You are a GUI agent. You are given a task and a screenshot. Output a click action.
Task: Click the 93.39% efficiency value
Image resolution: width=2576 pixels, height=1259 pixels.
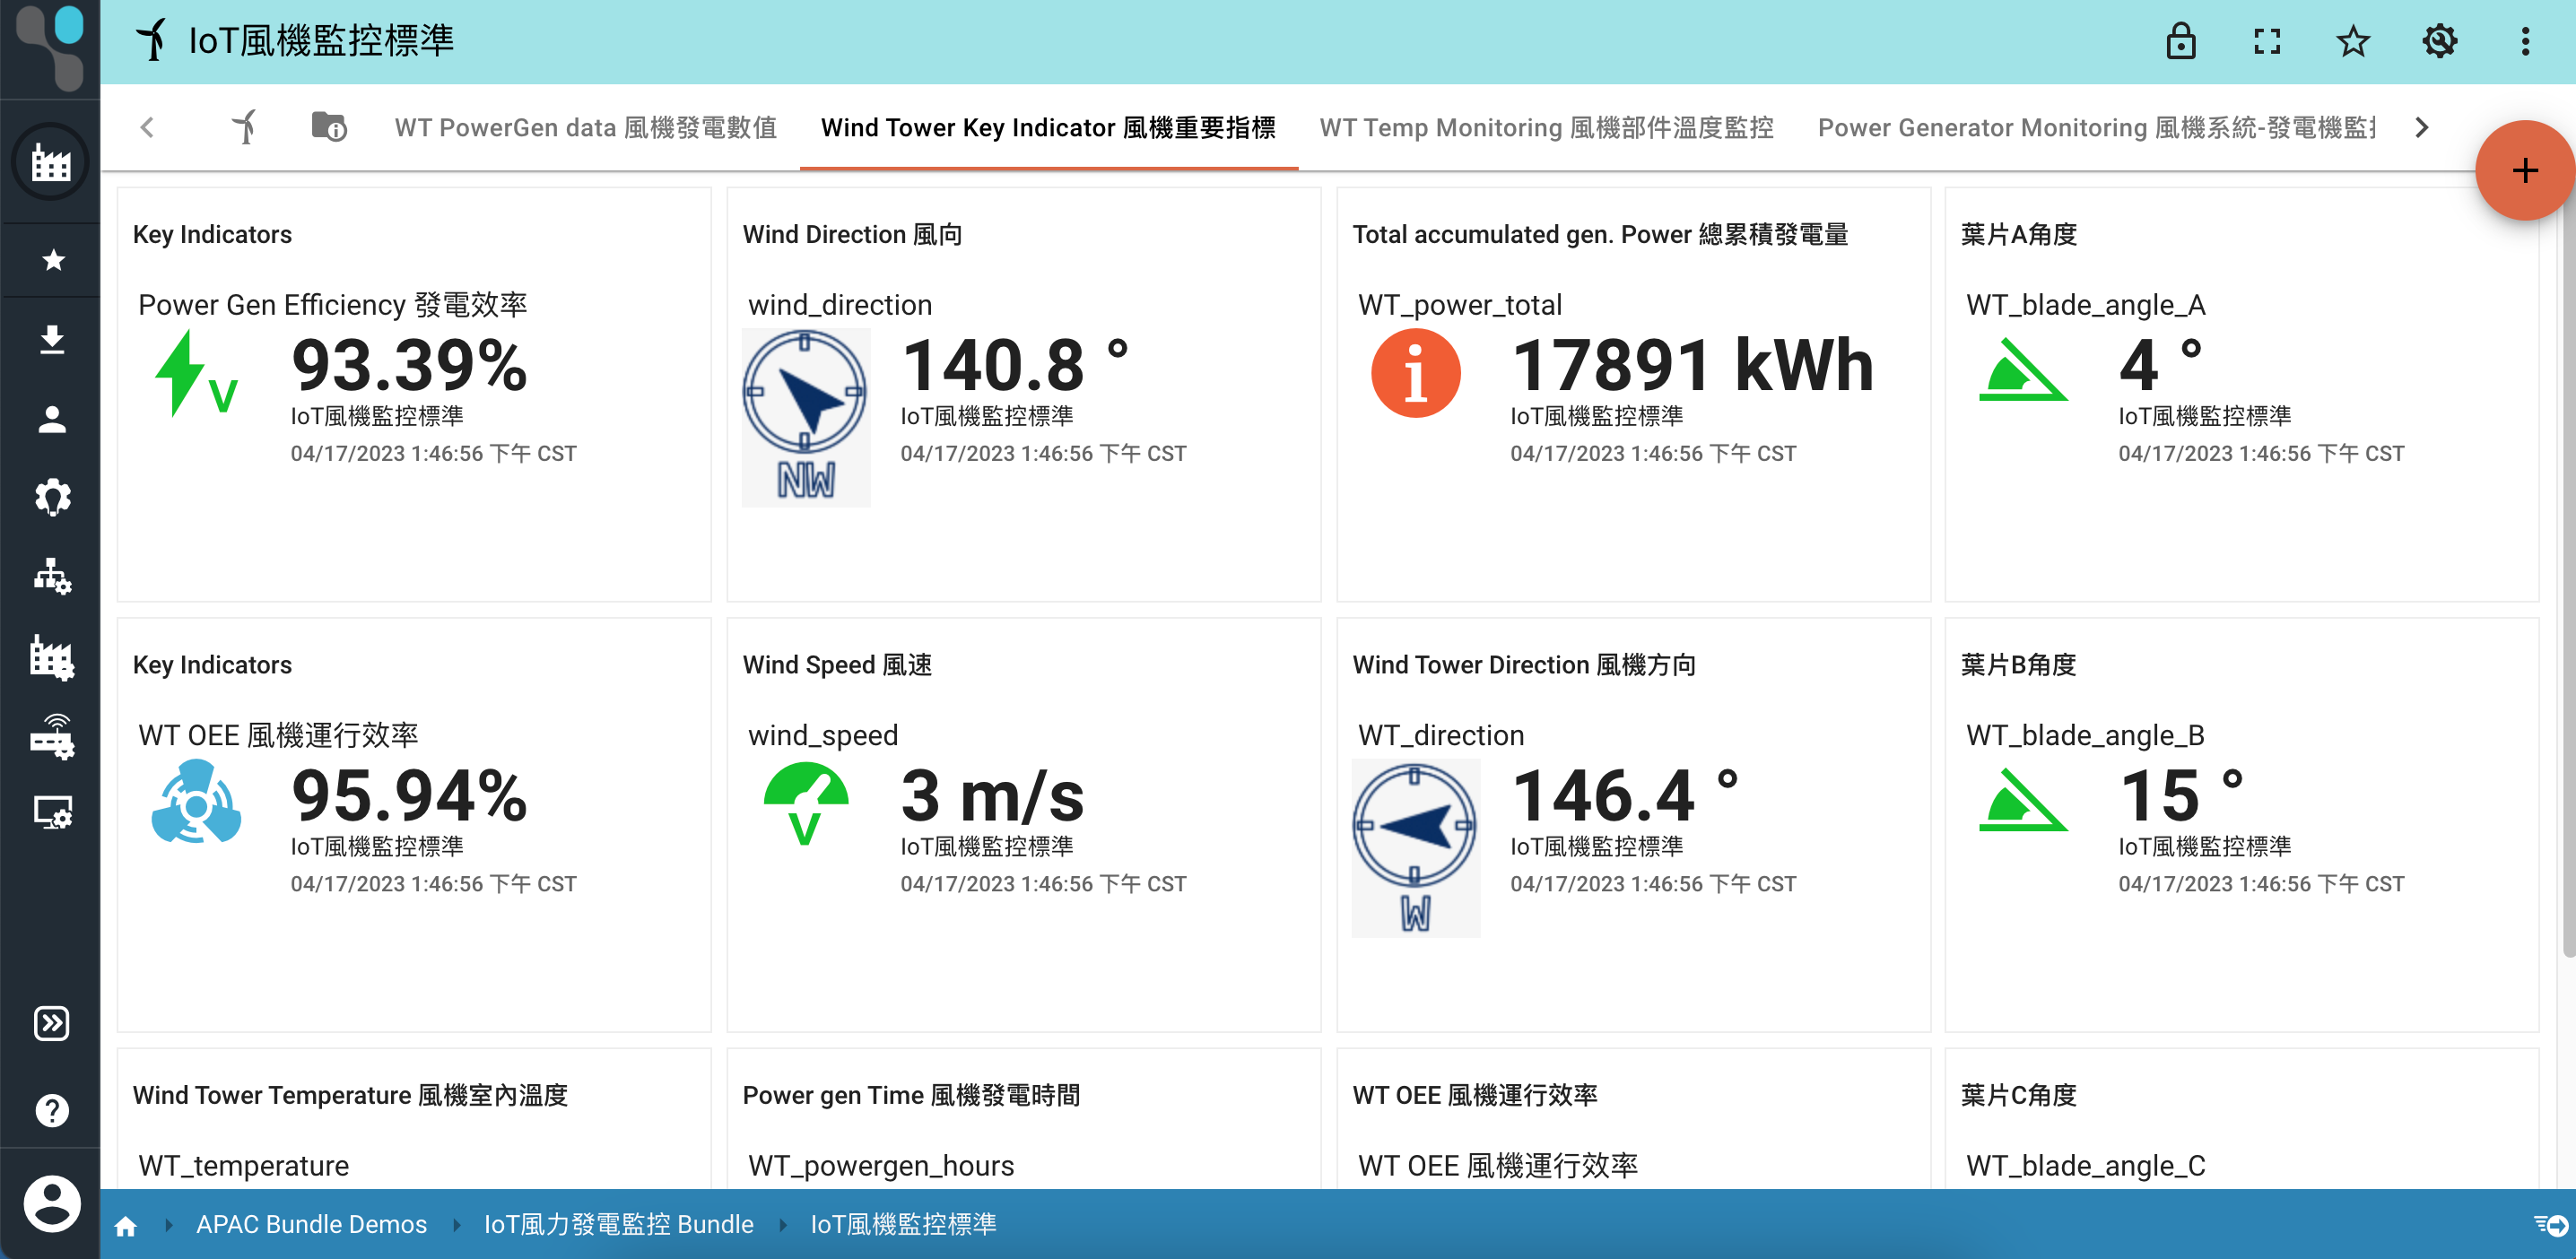click(x=409, y=365)
